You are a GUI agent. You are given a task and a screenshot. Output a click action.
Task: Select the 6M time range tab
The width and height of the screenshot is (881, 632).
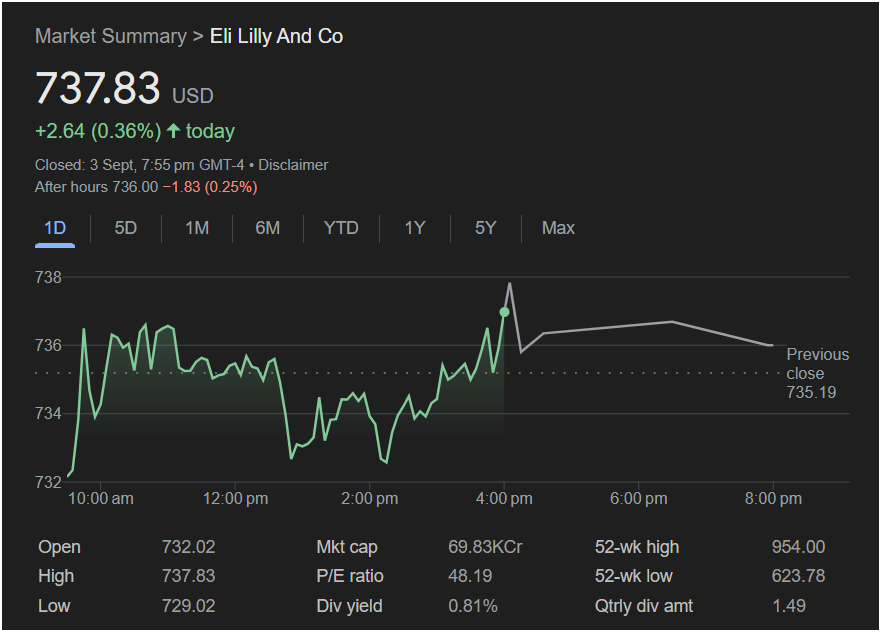[268, 228]
